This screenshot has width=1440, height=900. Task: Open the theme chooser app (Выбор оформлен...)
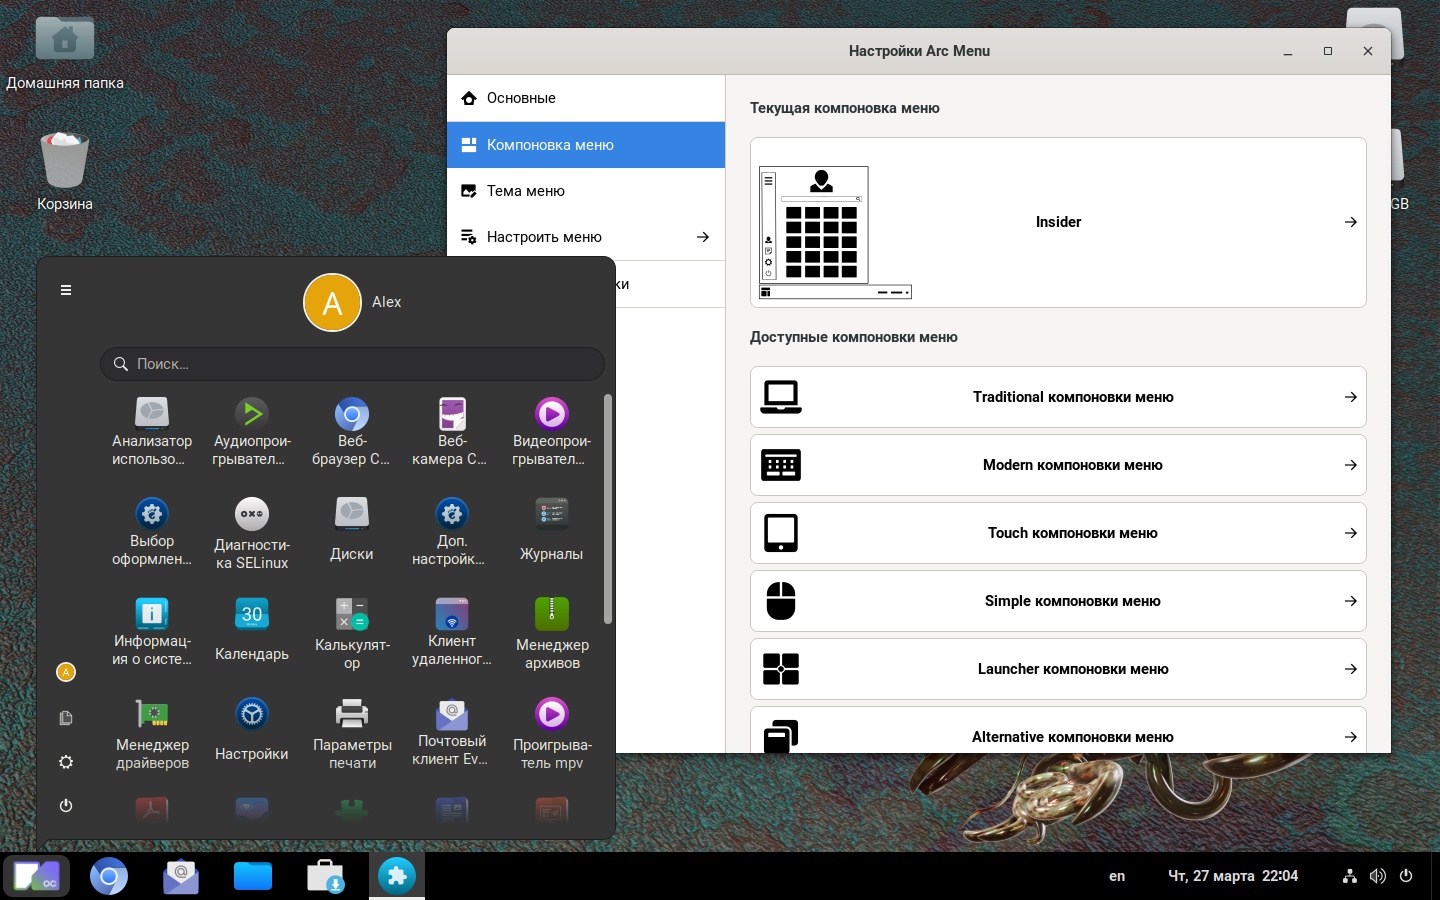click(152, 532)
